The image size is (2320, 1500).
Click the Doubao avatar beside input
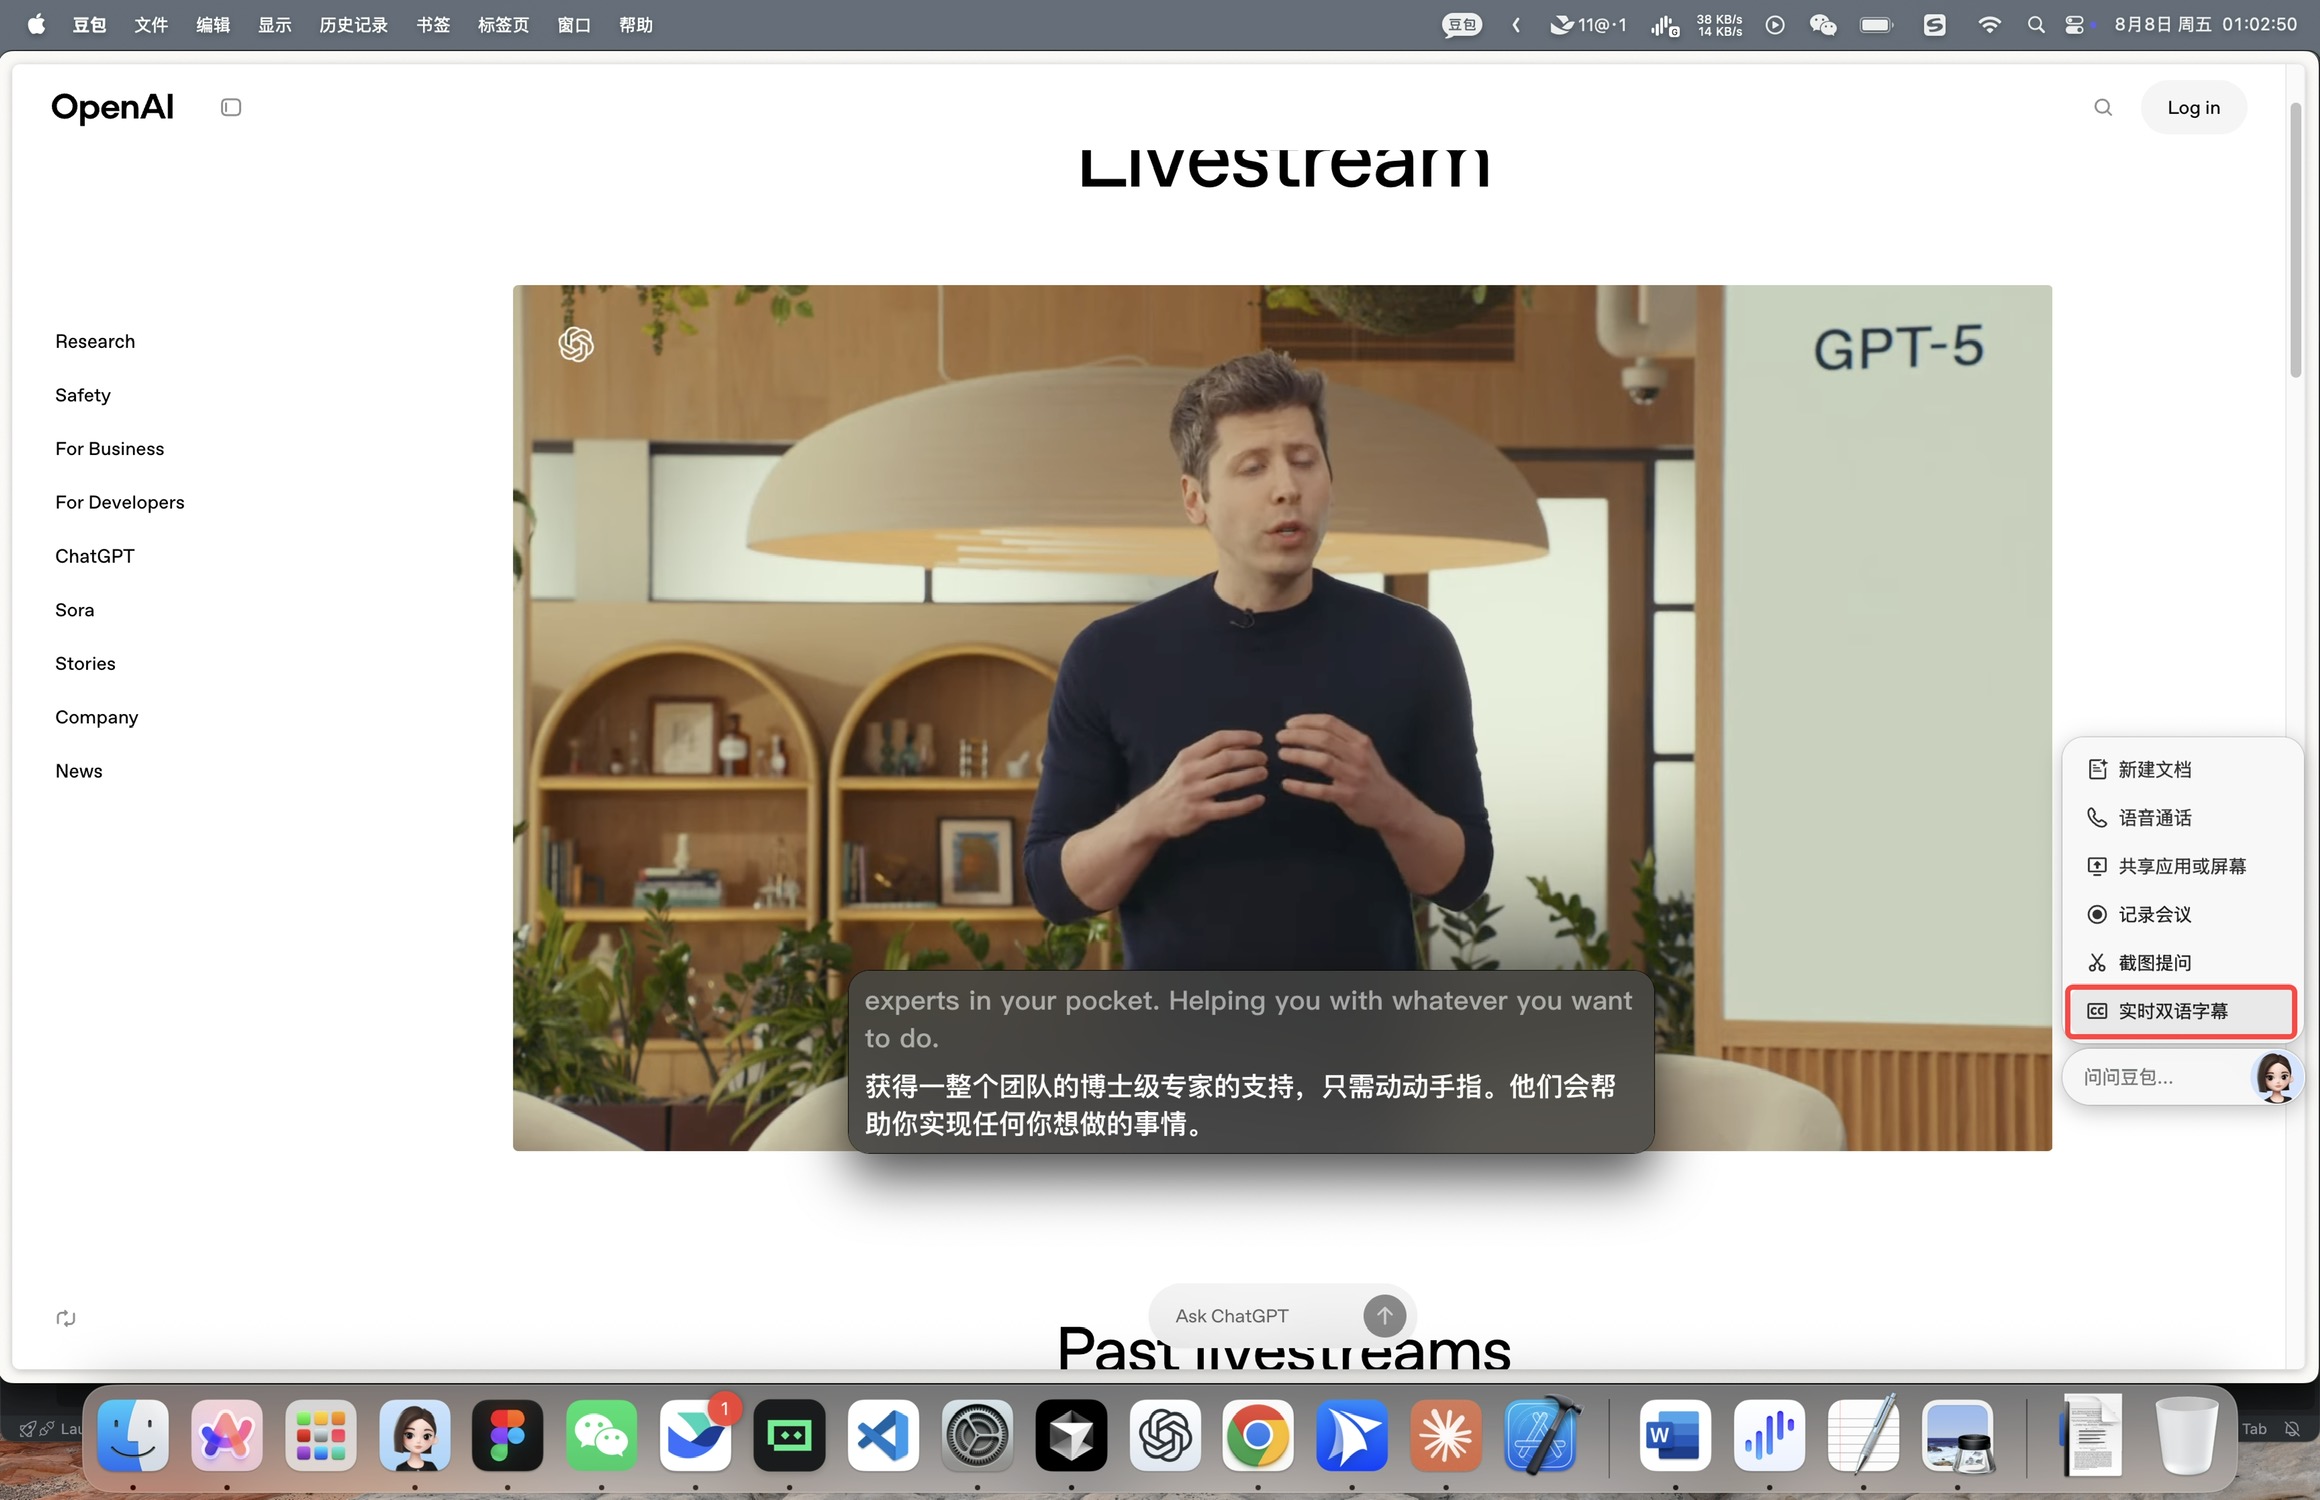point(2276,1077)
